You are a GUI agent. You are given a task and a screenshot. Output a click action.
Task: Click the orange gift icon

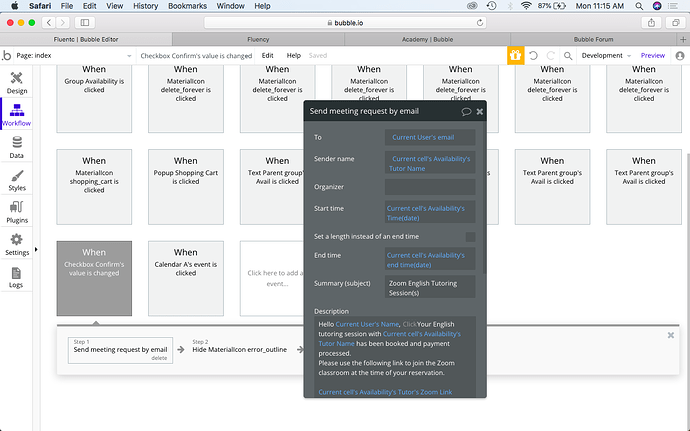click(515, 55)
